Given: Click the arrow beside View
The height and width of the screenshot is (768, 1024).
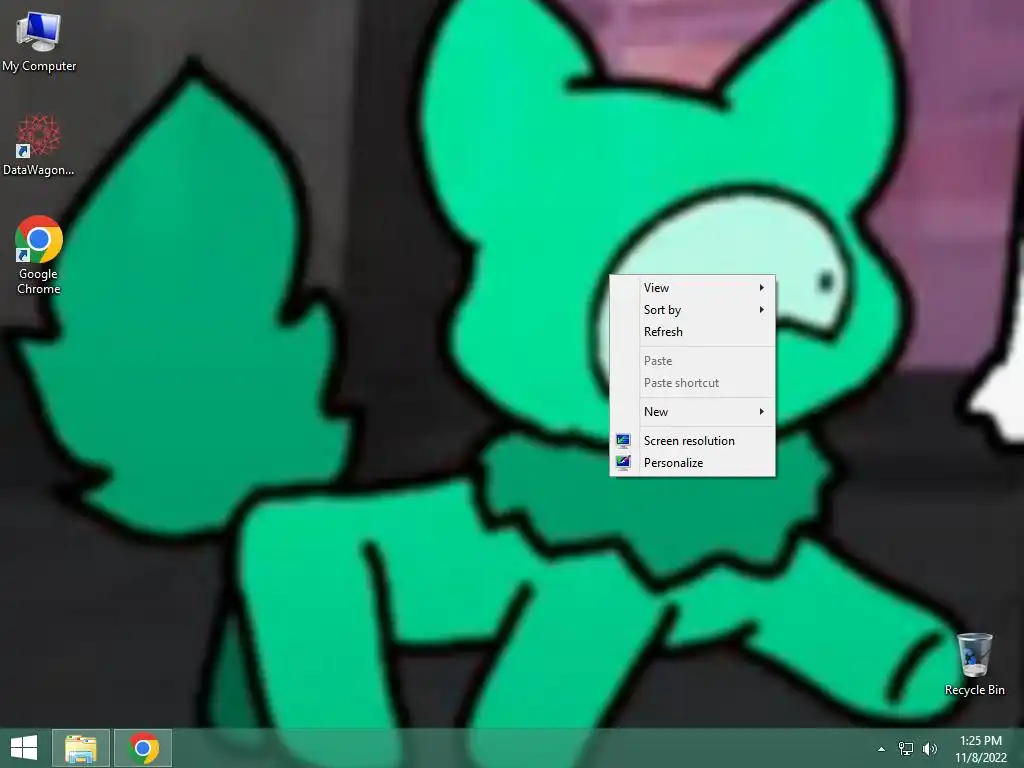Looking at the screenshot, I should (x=761, y=287).
